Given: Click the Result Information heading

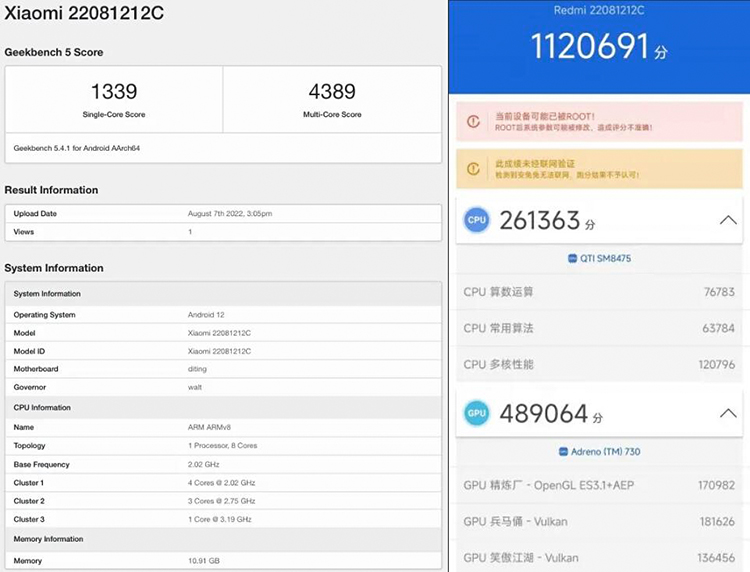Looking at the screenshot, I should pos(51,190).
